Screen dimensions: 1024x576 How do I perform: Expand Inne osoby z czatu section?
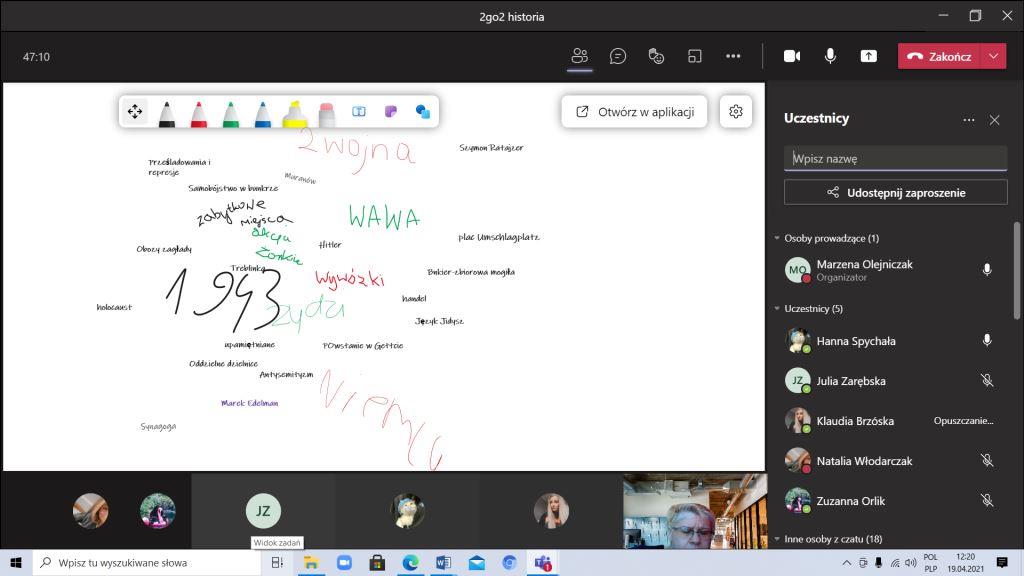point(777,539)
